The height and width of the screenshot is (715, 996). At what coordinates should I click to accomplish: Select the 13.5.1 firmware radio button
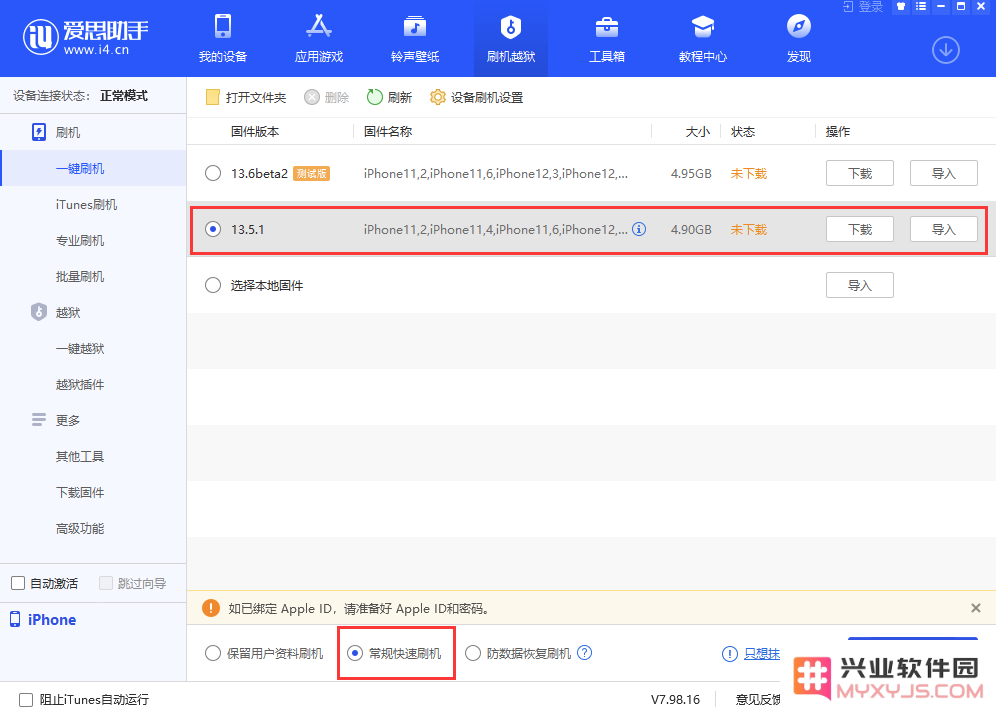[213, 229]
